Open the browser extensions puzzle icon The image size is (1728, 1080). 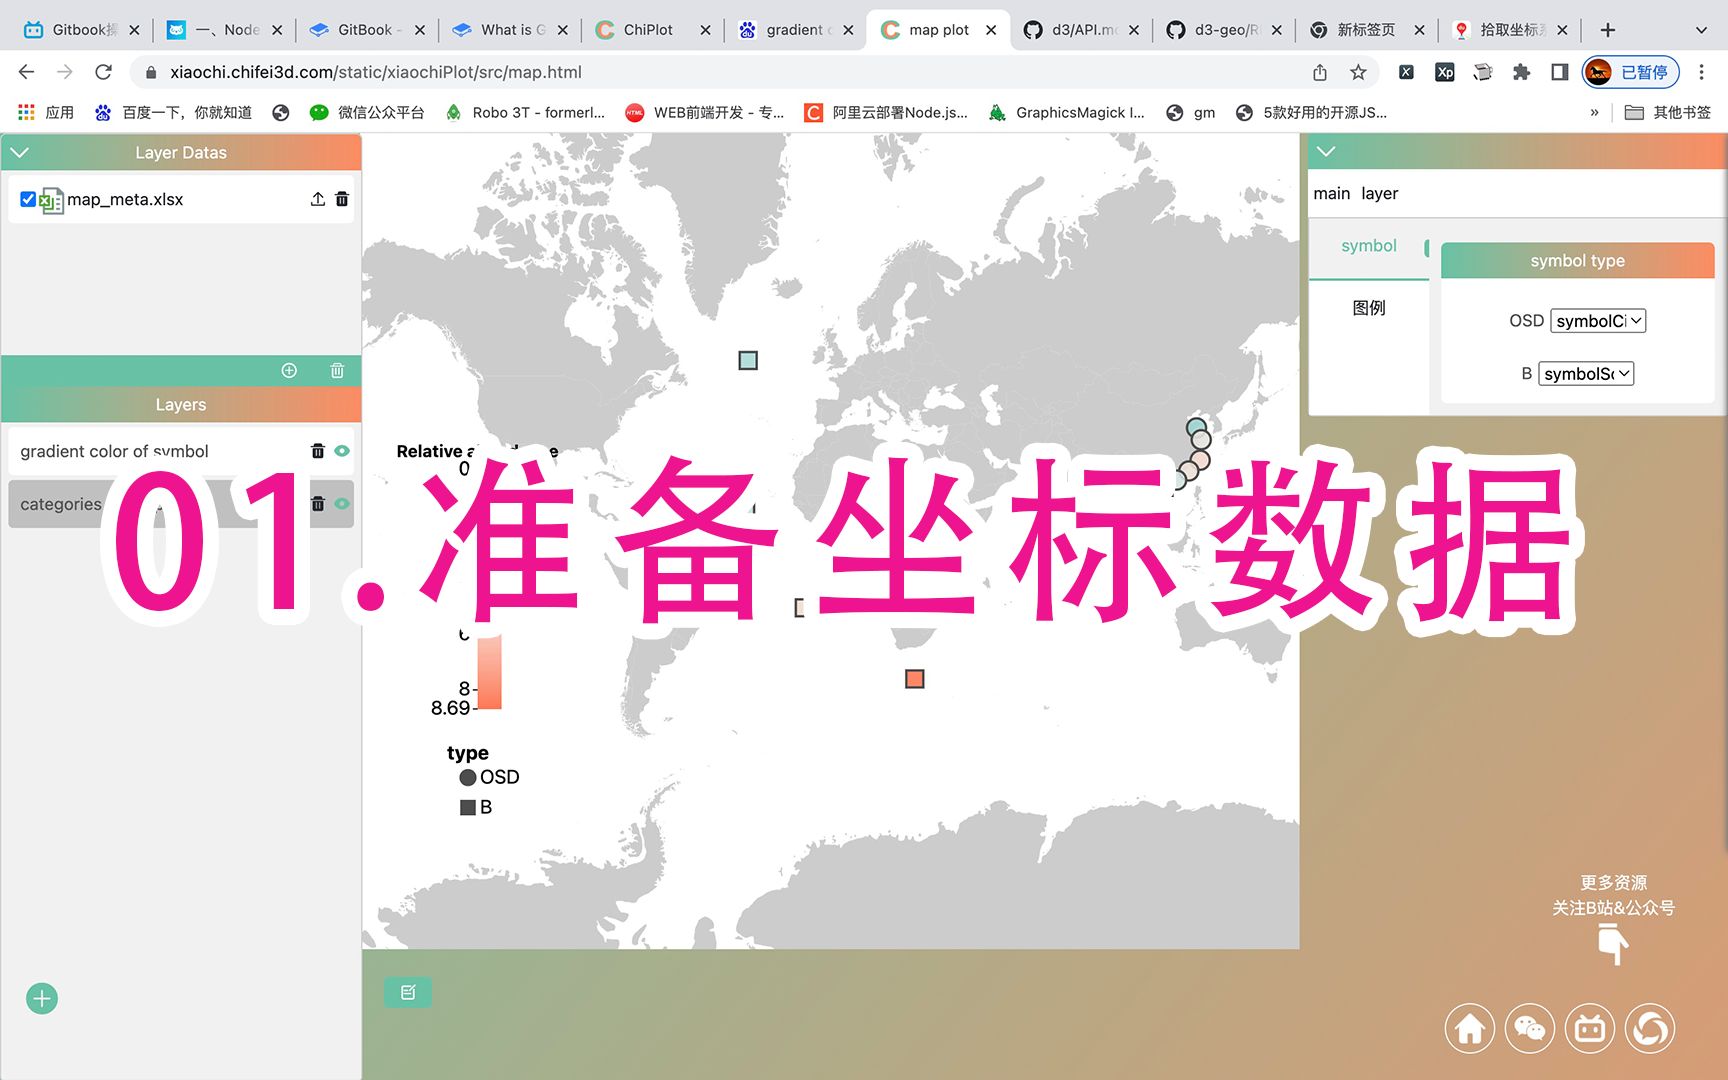click(1521, 72)
